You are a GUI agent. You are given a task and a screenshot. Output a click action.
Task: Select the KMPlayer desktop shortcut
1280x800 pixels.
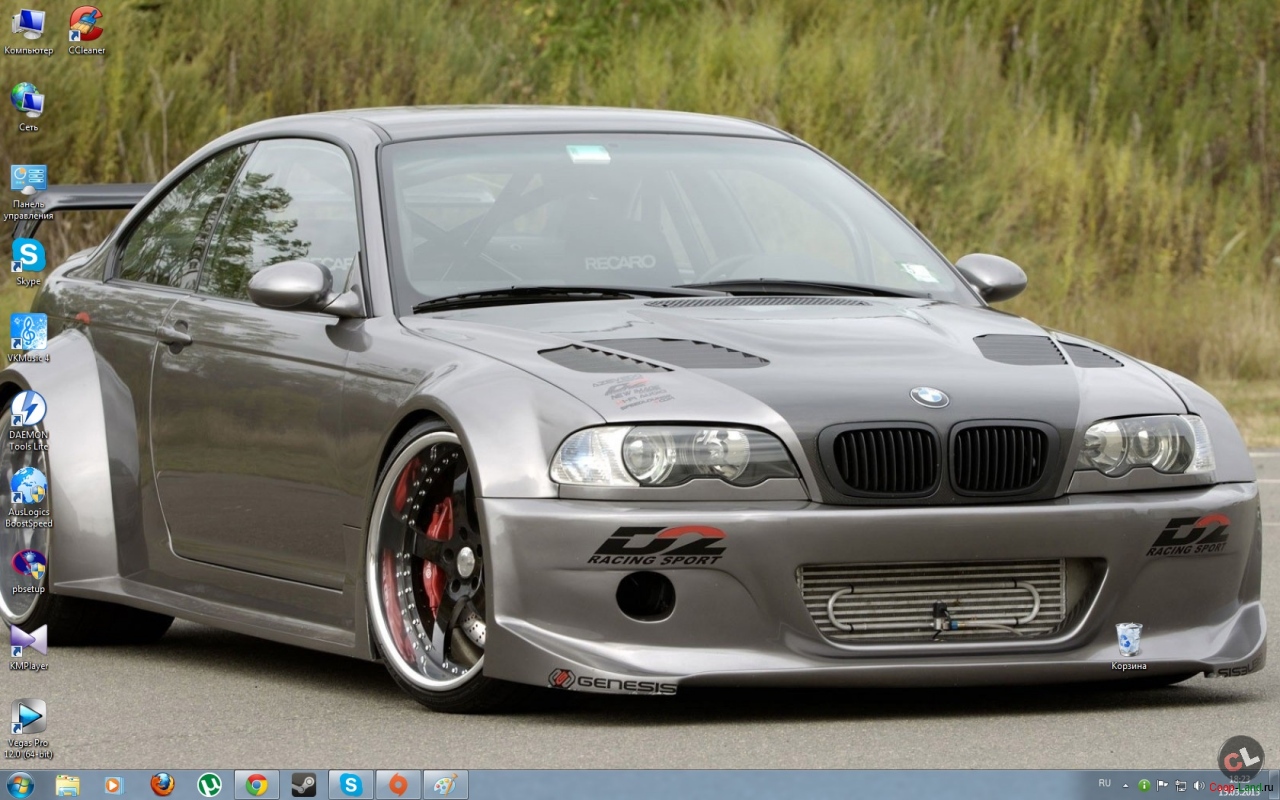[x=28, y=647]
